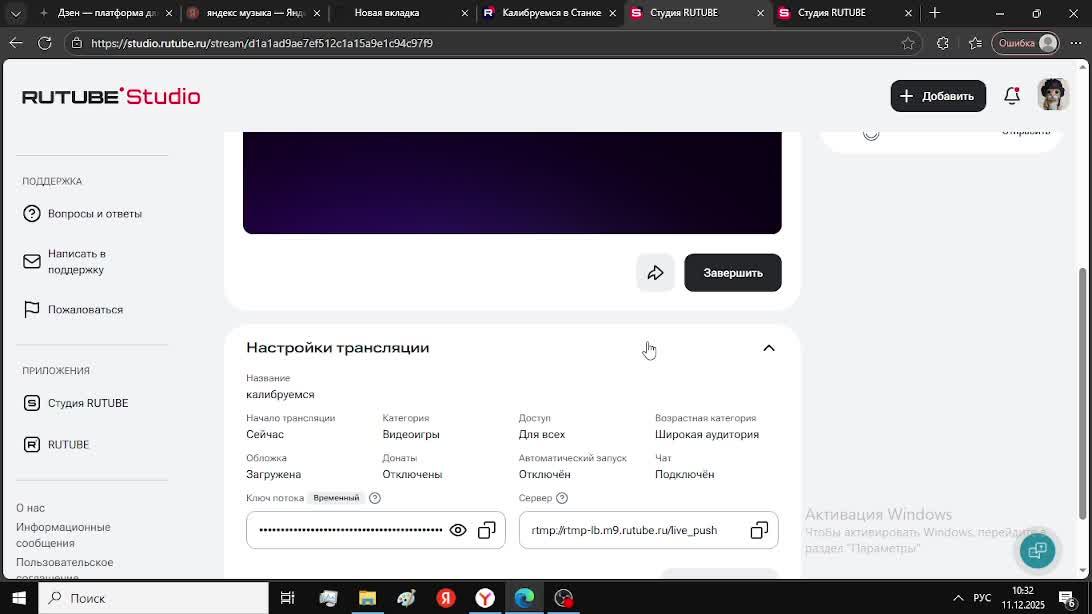This screenshot has height=614, width=1092.
Task: Copy the stream key
Action: pos(487,530)
